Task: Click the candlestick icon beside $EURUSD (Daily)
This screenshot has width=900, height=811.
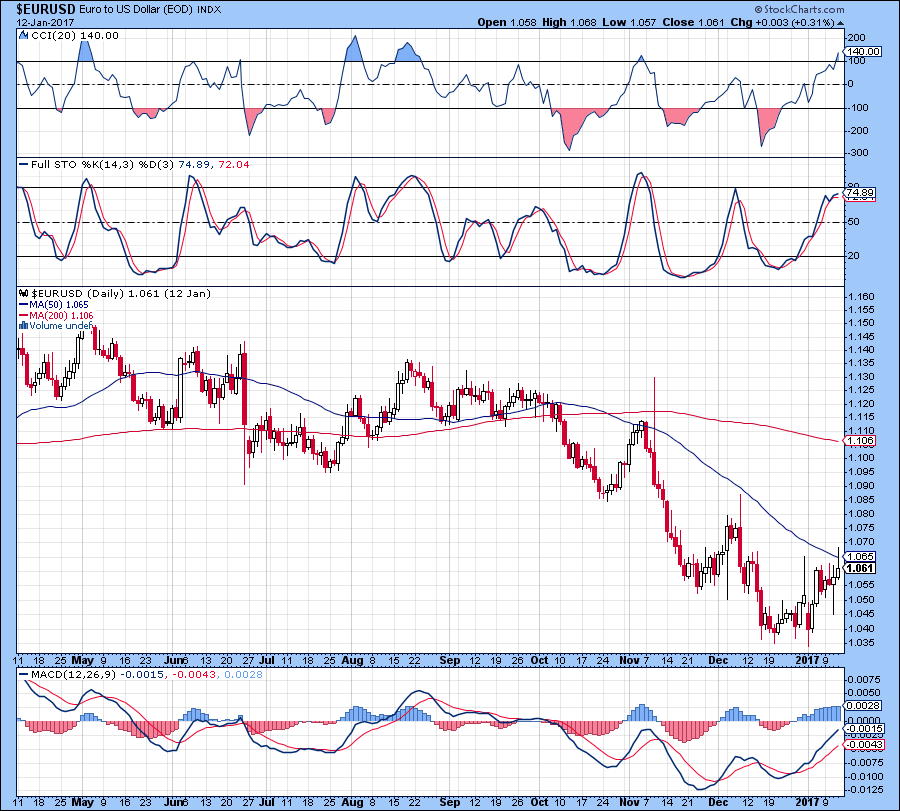Action: [24, 293]
